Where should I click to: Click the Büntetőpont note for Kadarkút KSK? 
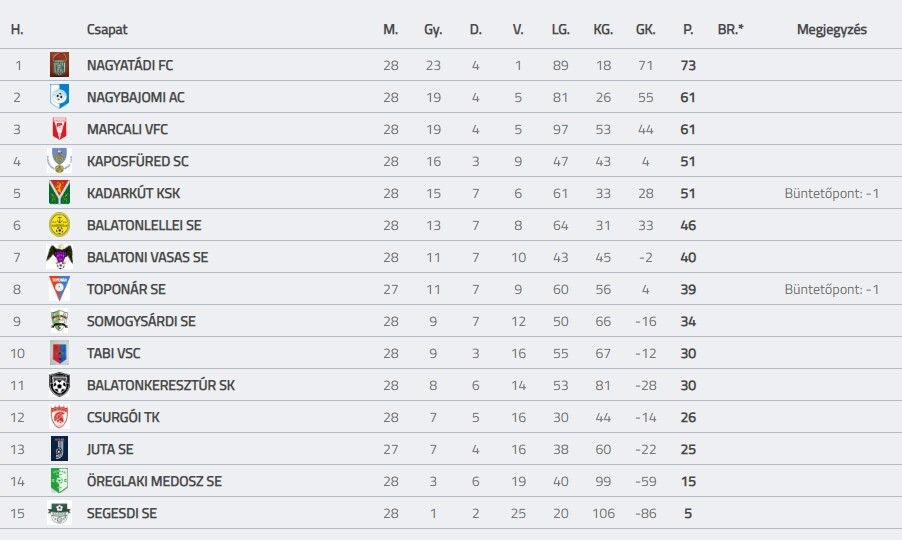tap(832, 193)
